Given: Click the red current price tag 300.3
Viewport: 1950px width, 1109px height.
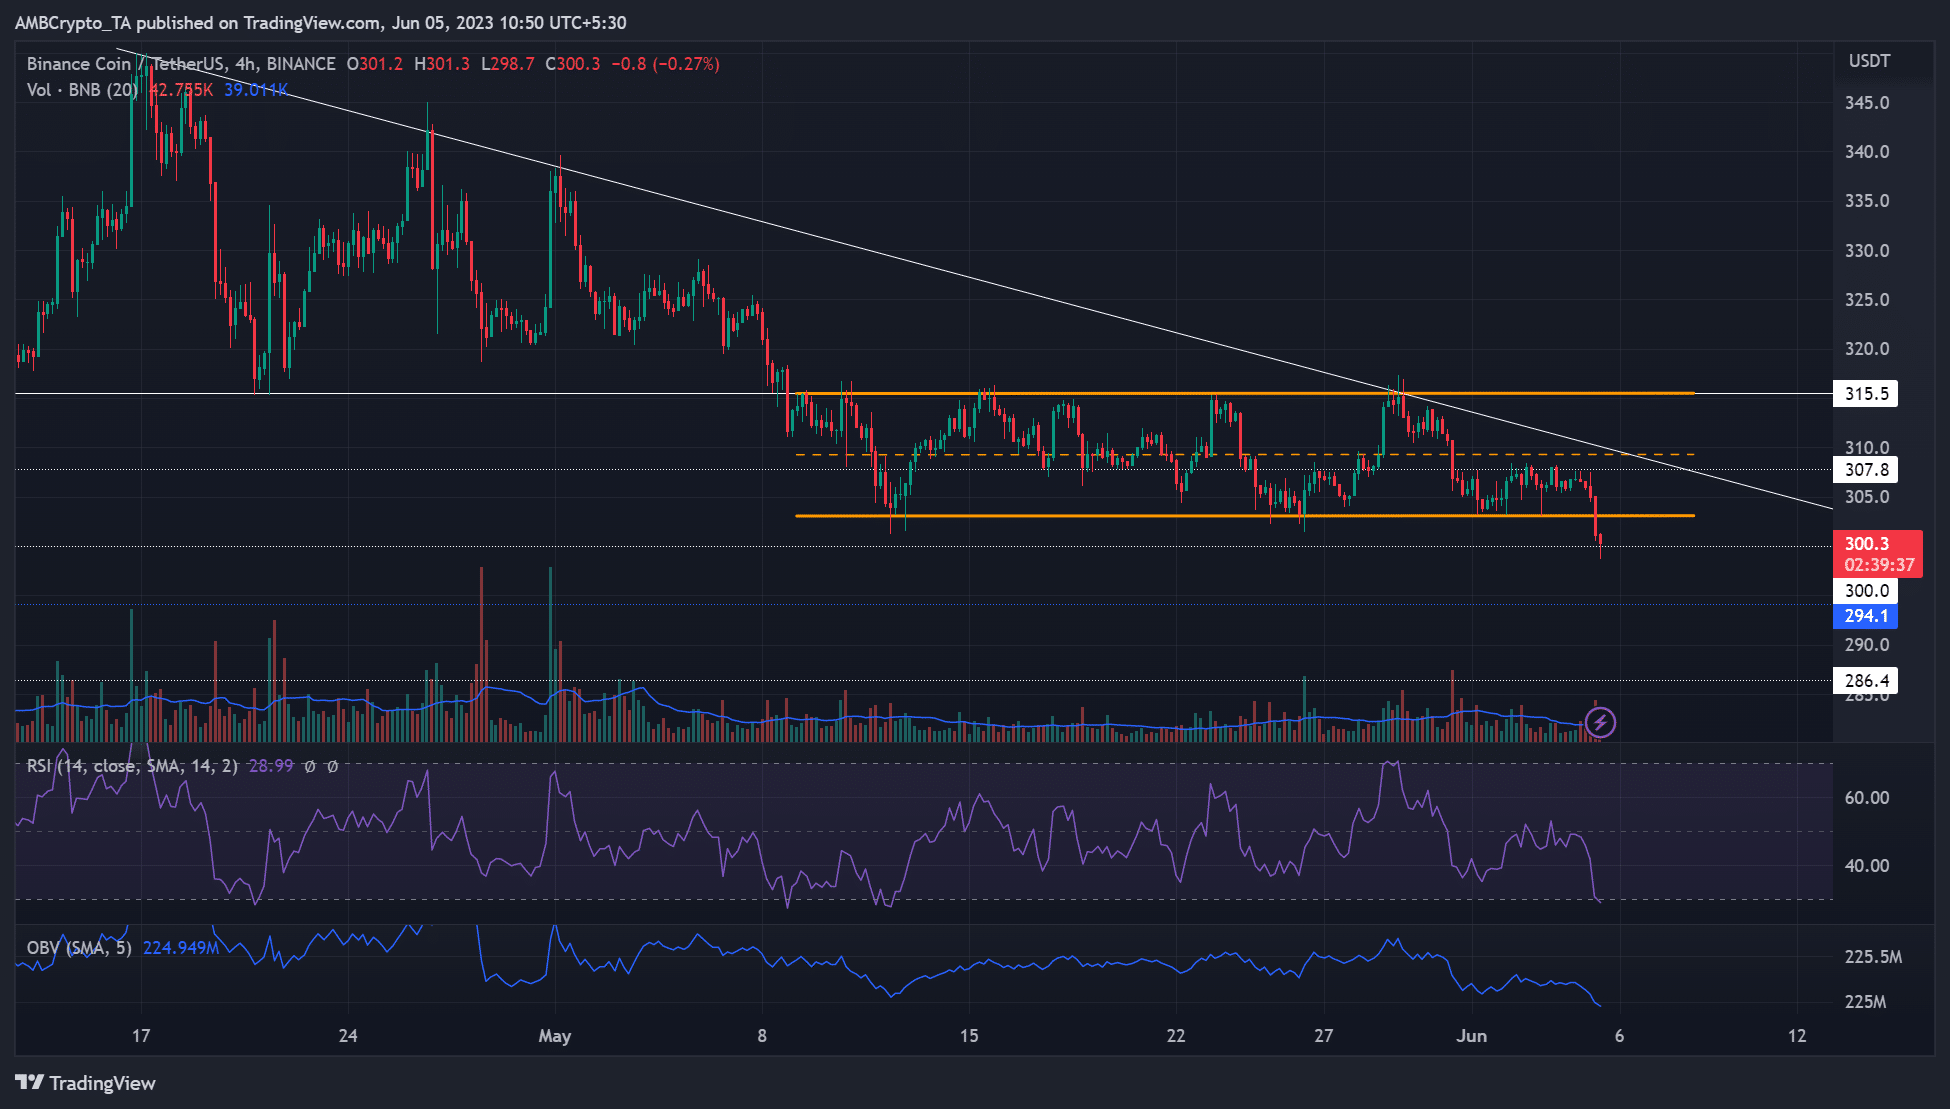Looking at the screenshot, I should (1866, 543).
